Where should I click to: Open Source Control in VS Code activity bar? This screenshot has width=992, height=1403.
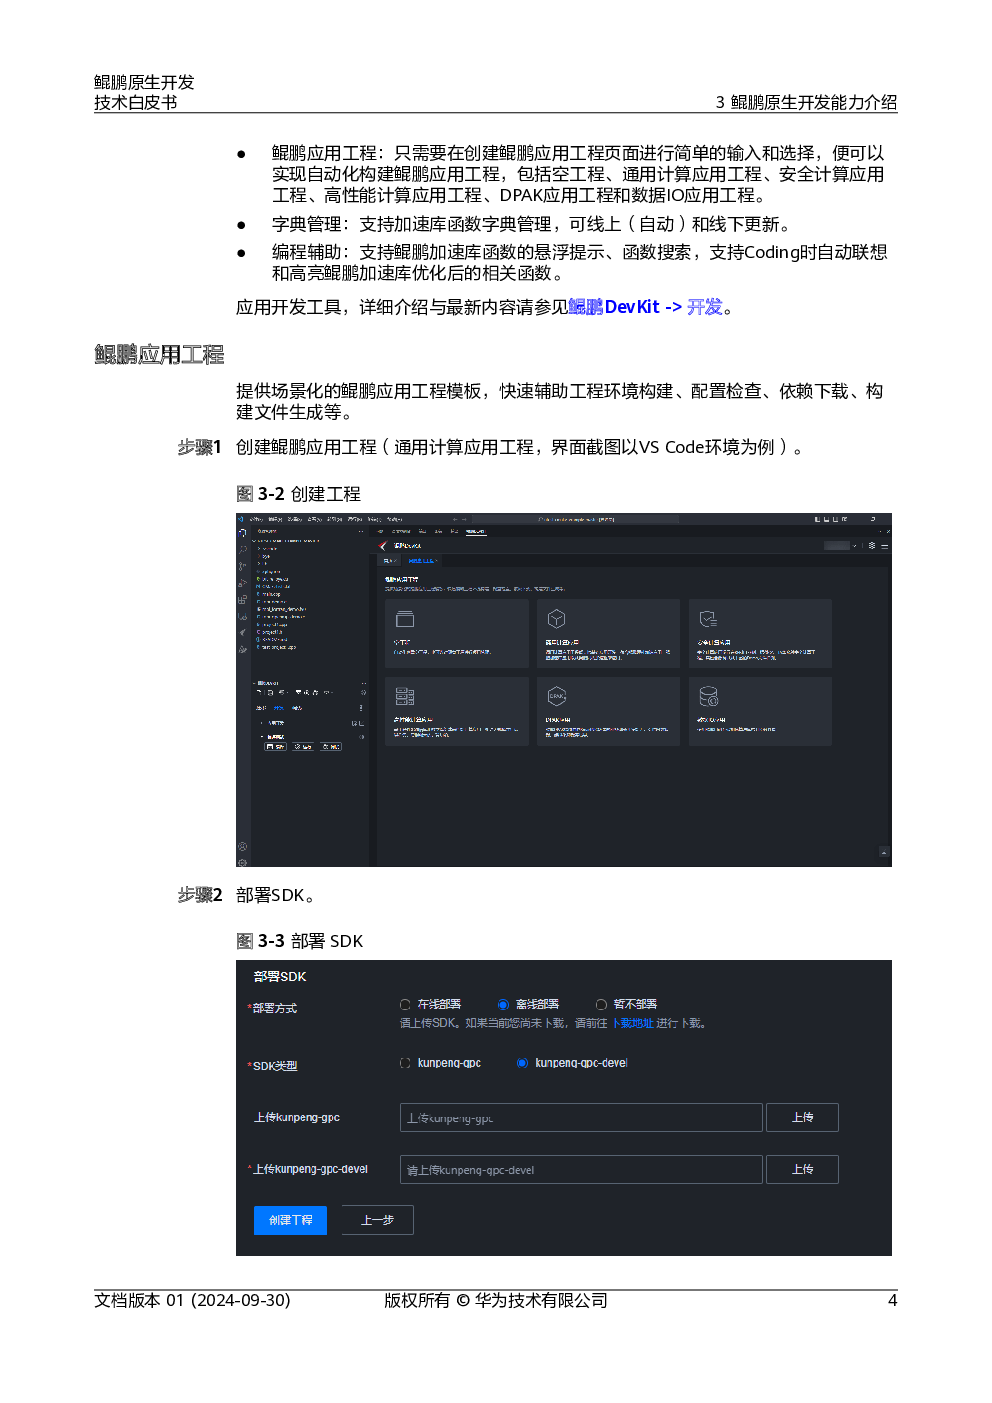tap(242, 566)
